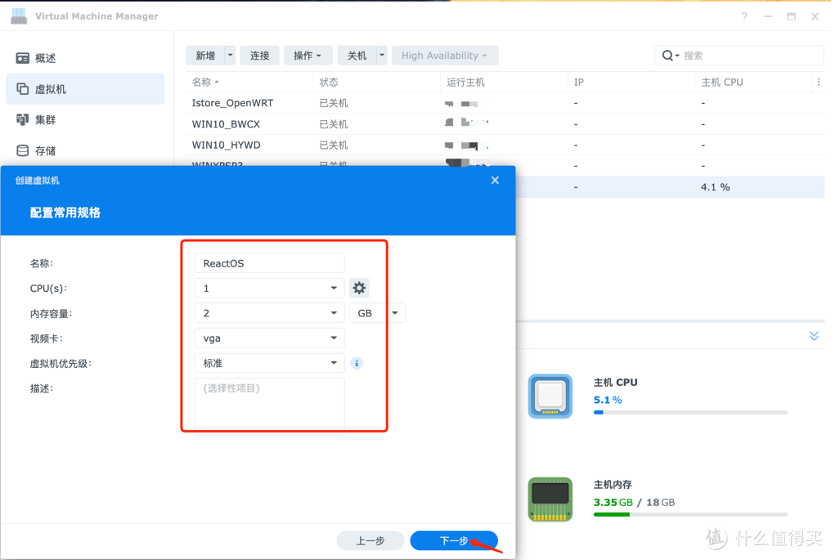This screenshot has height=560, width=832.
Task: Click the CPU settings gear icon
Action: point(359,288)
